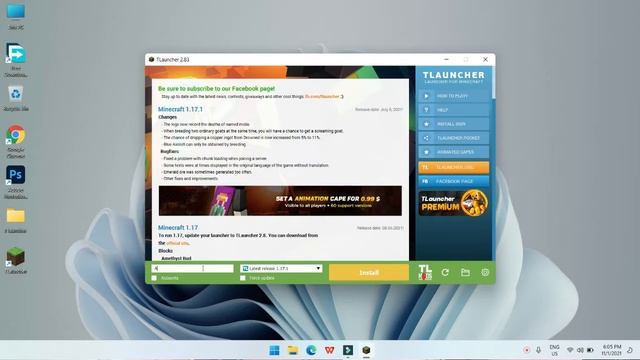Open the Windows Start menu
This screenshot has height=360, width=640.
274,350
